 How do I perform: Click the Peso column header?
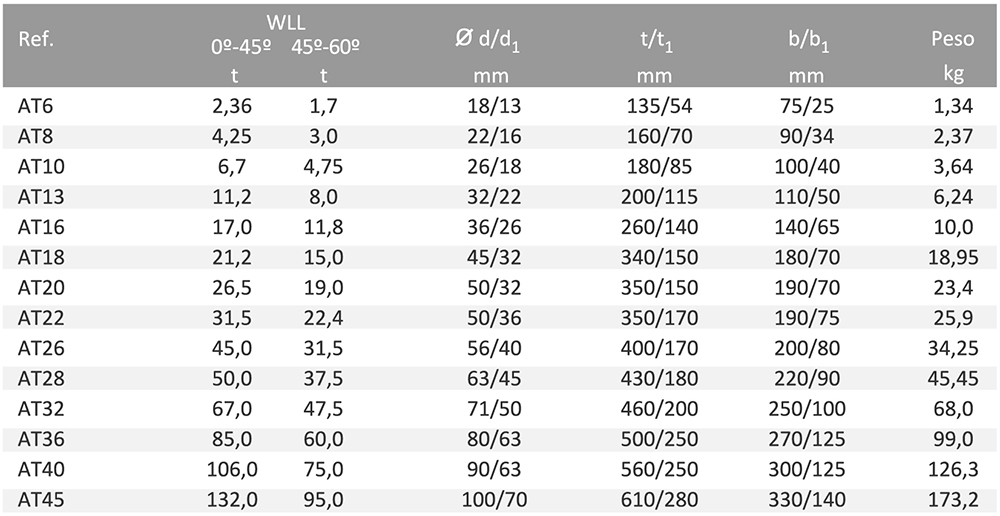(x=952, y=40)
